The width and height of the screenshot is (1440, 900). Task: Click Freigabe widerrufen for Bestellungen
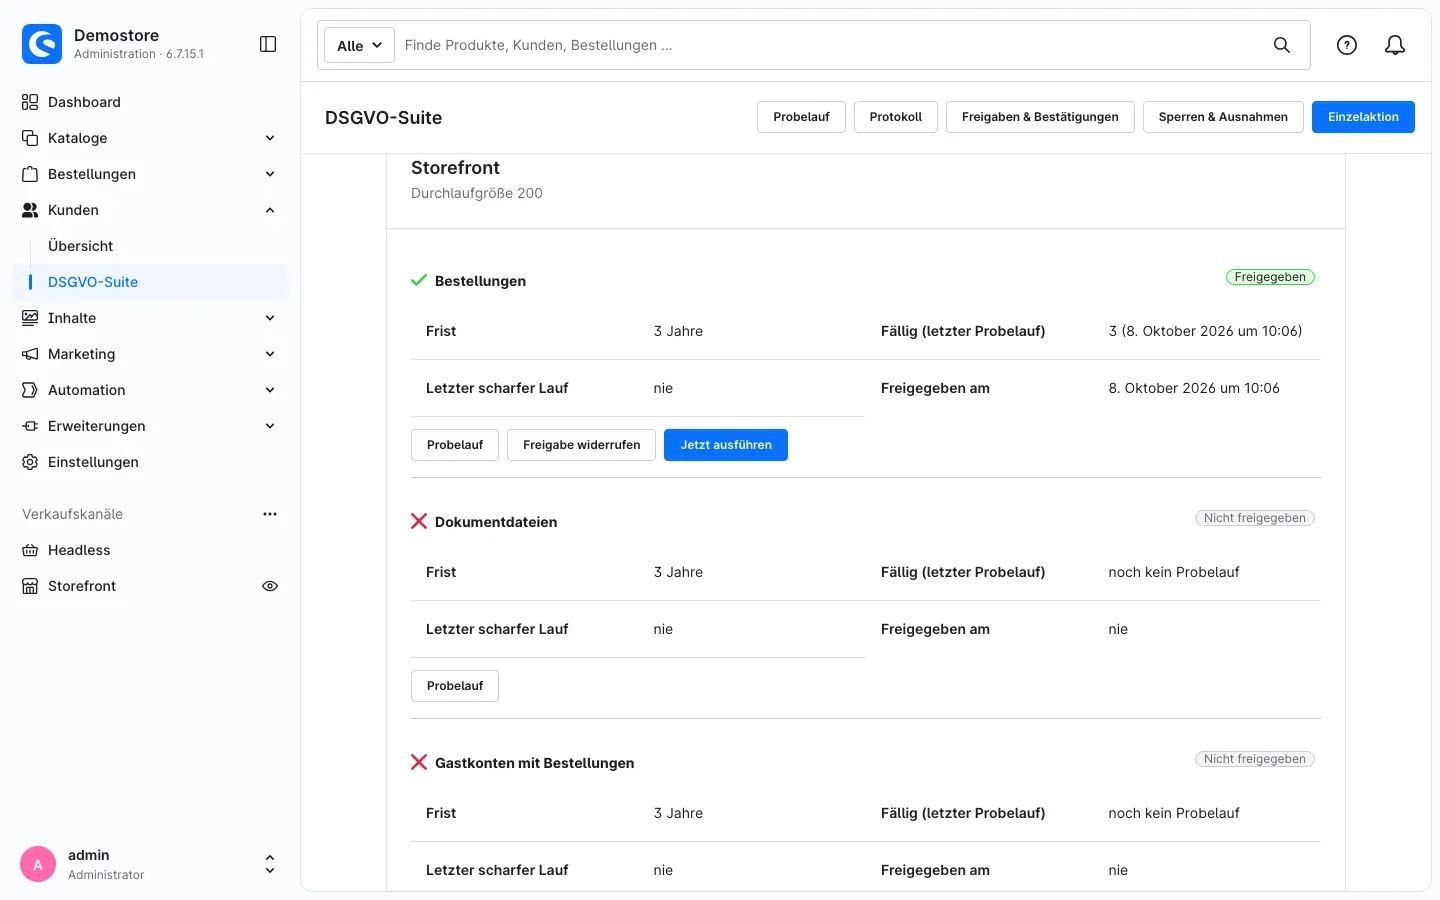pyautogui.click(x=581, y=445)
